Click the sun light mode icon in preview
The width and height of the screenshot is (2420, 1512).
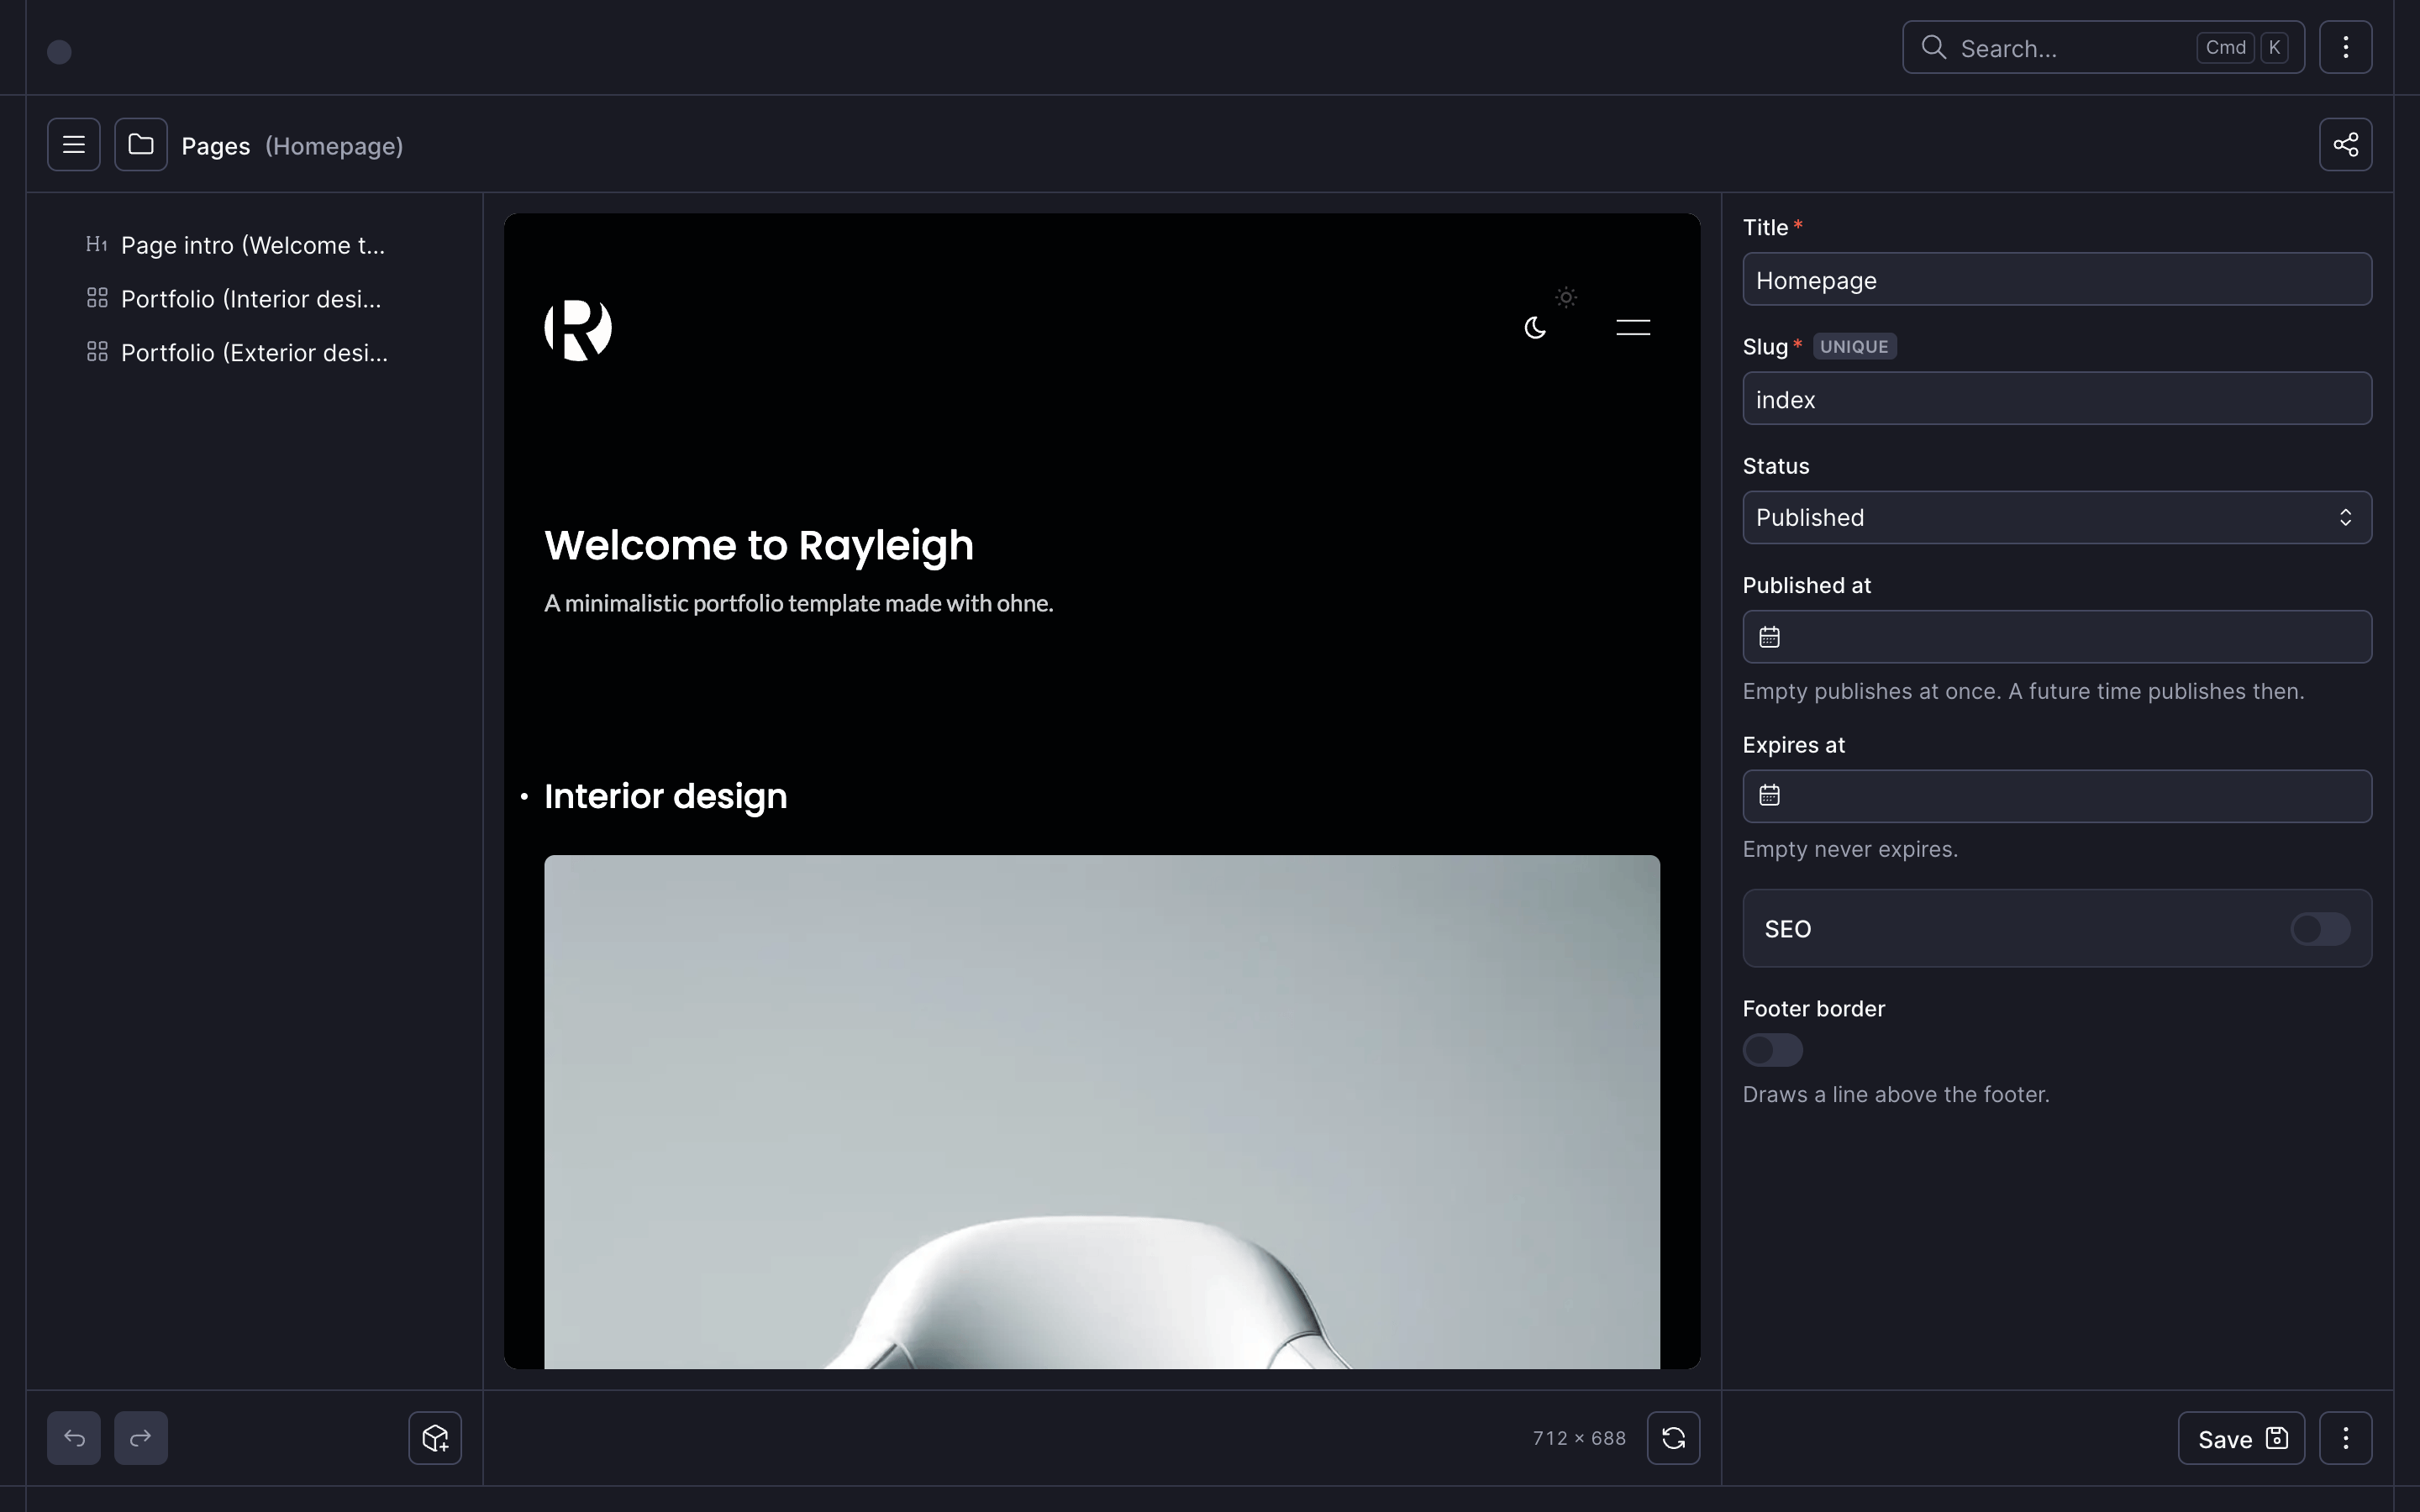(1566, 297)
